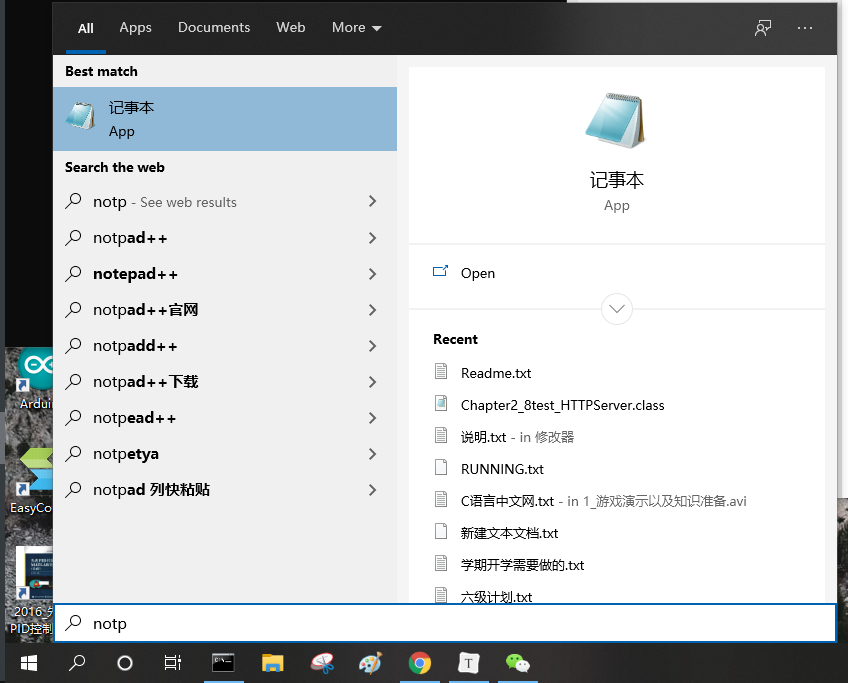Switch to the Apps tab

pos(135,28)
